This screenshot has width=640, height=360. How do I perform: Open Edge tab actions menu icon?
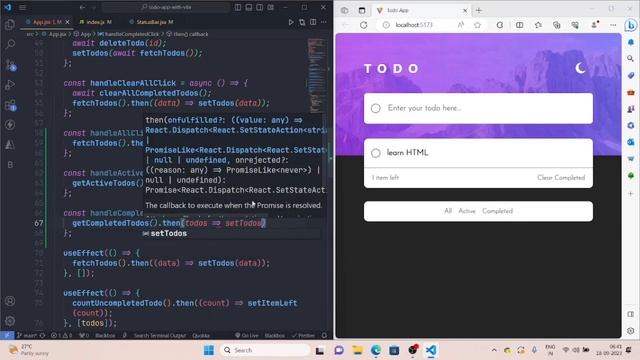pos(362,10)
